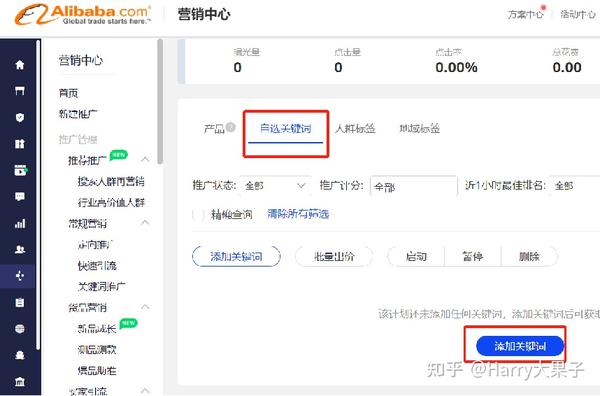Open the store icon in dark sidebar
Image resolution: width=600 pixels, height=396 pixels.
20,91
